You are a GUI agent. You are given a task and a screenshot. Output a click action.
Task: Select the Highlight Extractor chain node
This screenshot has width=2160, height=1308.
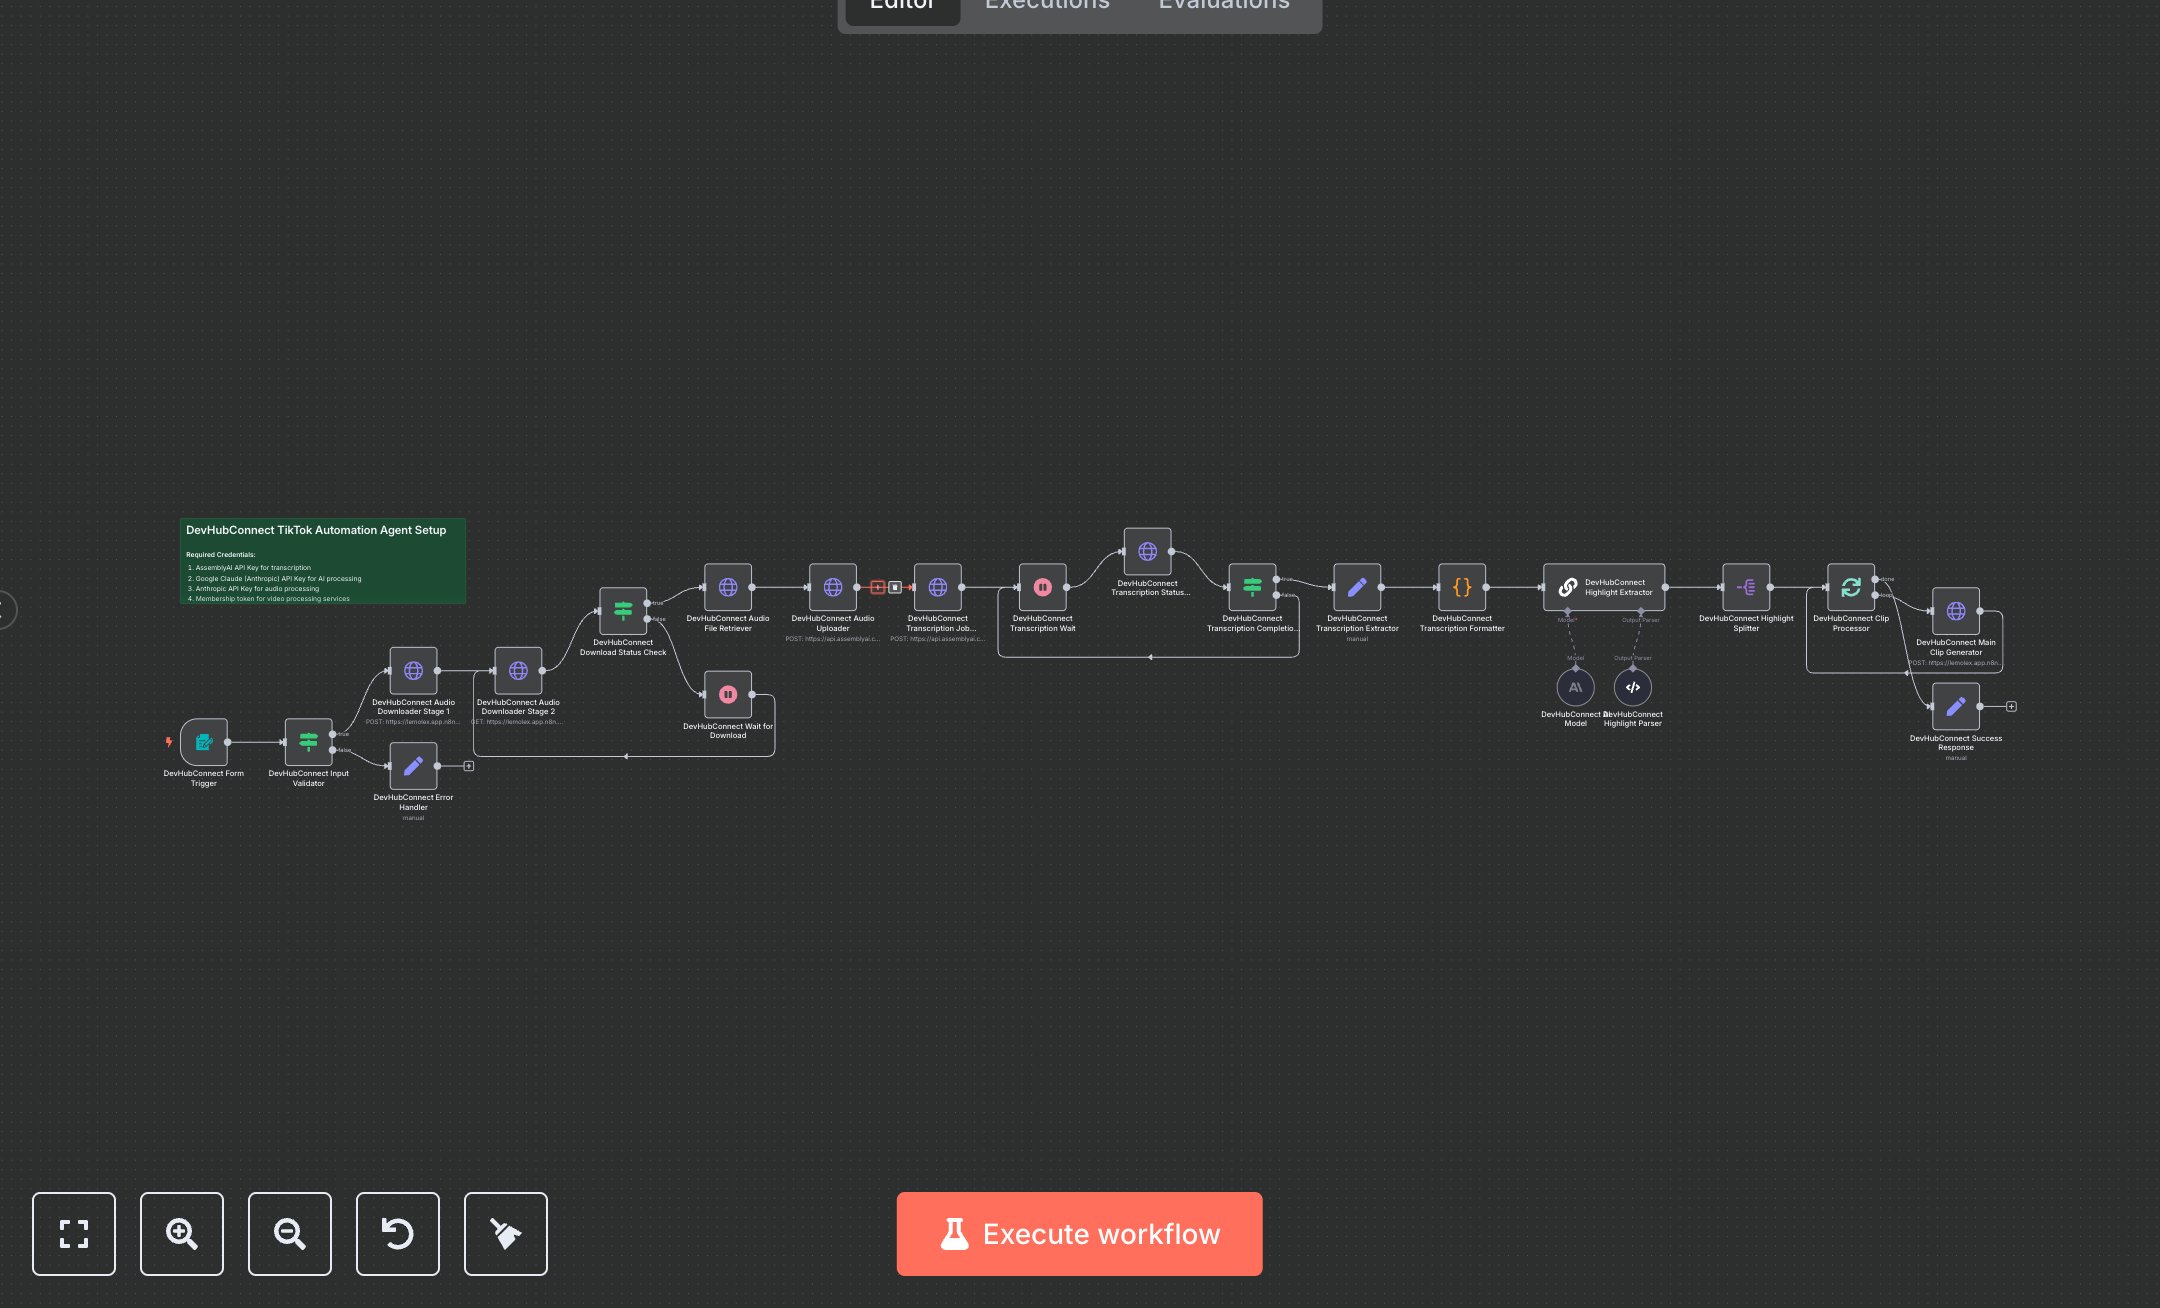pyautogui.click(x=1604, y=587)
